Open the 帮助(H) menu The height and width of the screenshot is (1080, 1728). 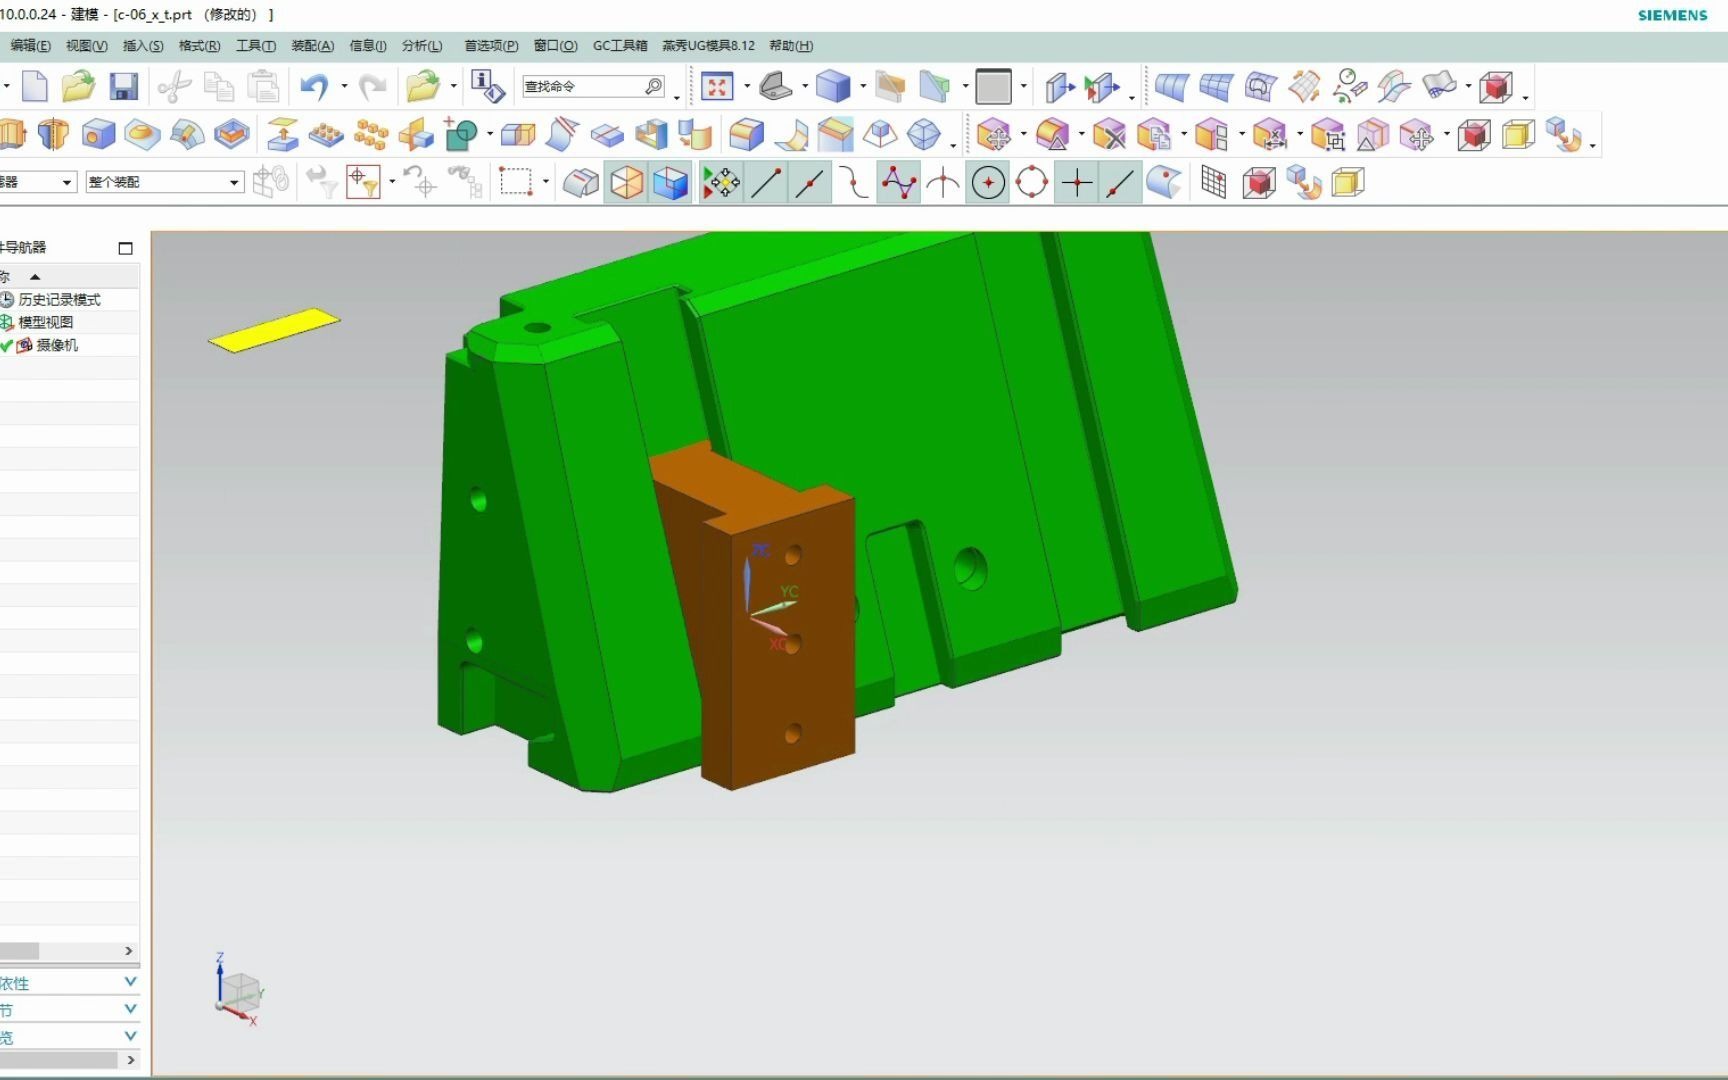coord(791,46)
